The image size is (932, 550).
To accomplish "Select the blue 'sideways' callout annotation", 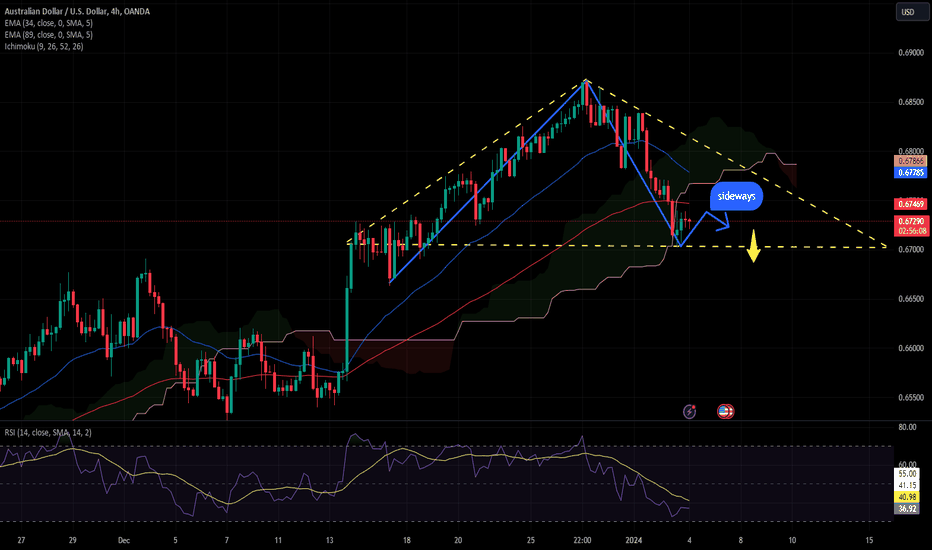I will pos(736,196).
